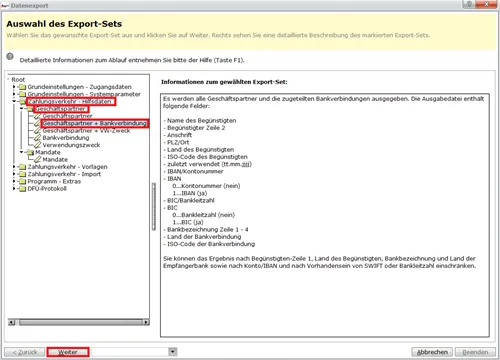The height and width of the screenshot is (360, 500).
Task: Click the pencil icon beside Mandate export set
Action: coord(38,160)
